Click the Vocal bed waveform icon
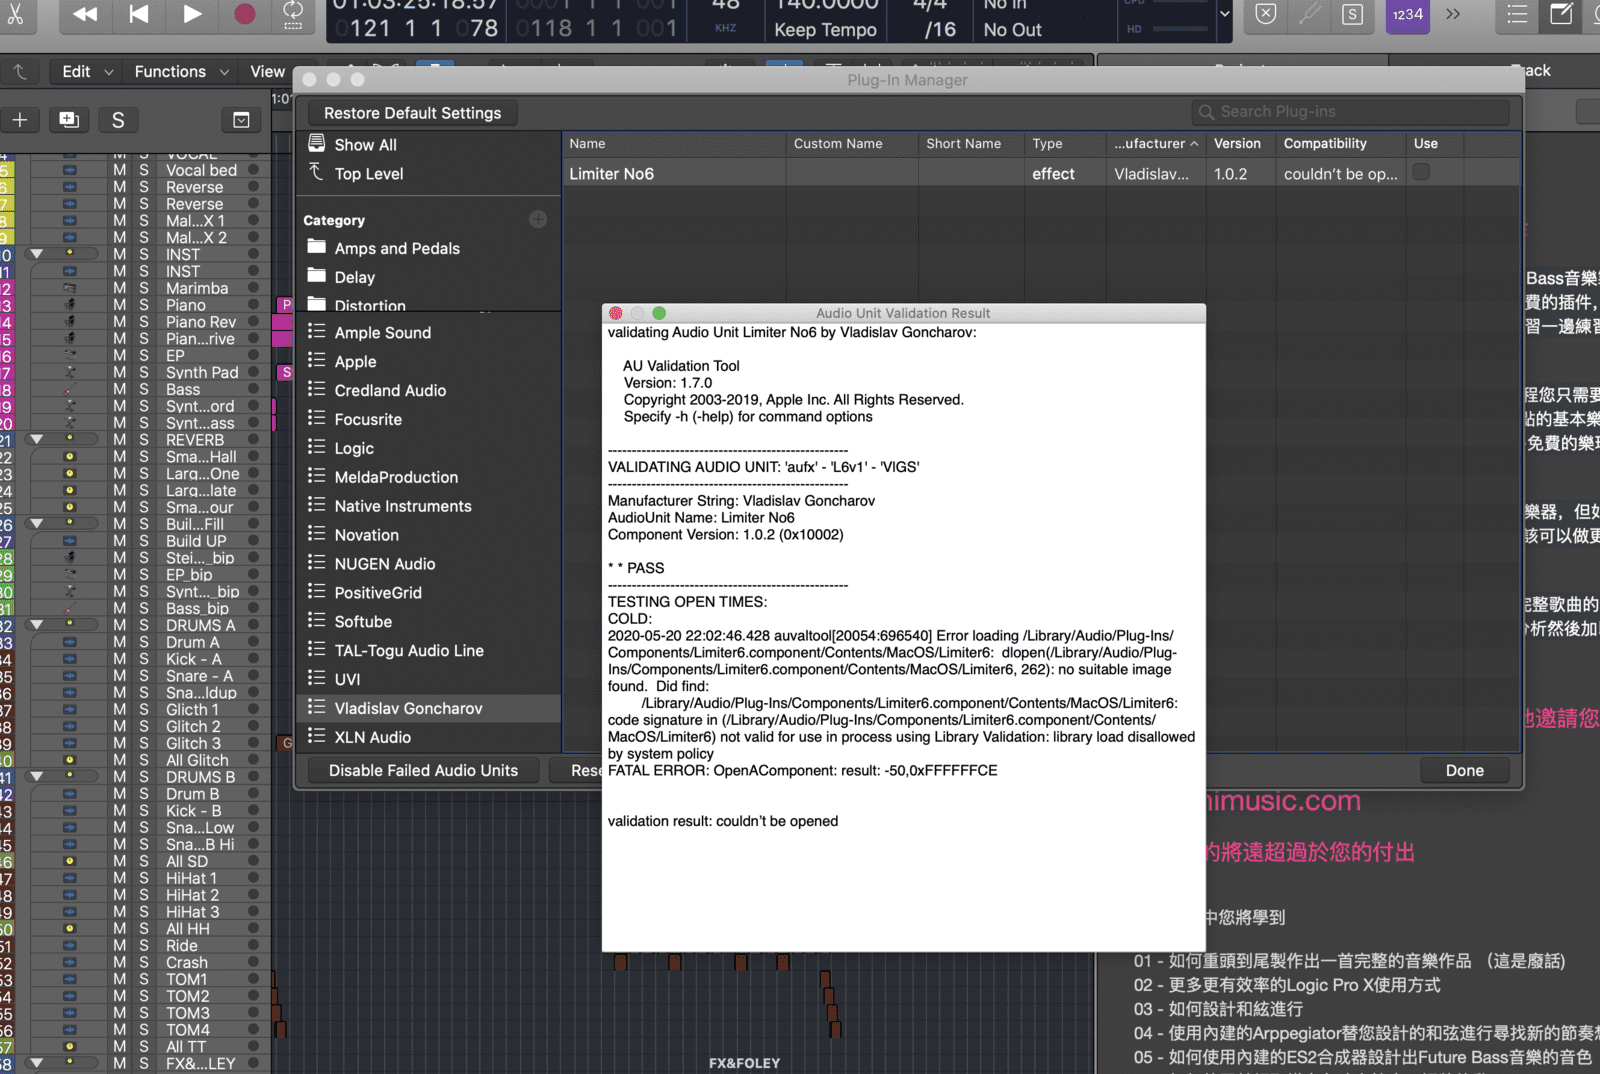This screenshot has height=1074, width=1600. tap(70, 170)
